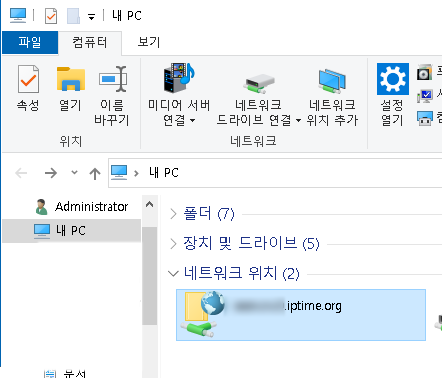Switch to the View (보기) tab

click(x=149, y=42)
